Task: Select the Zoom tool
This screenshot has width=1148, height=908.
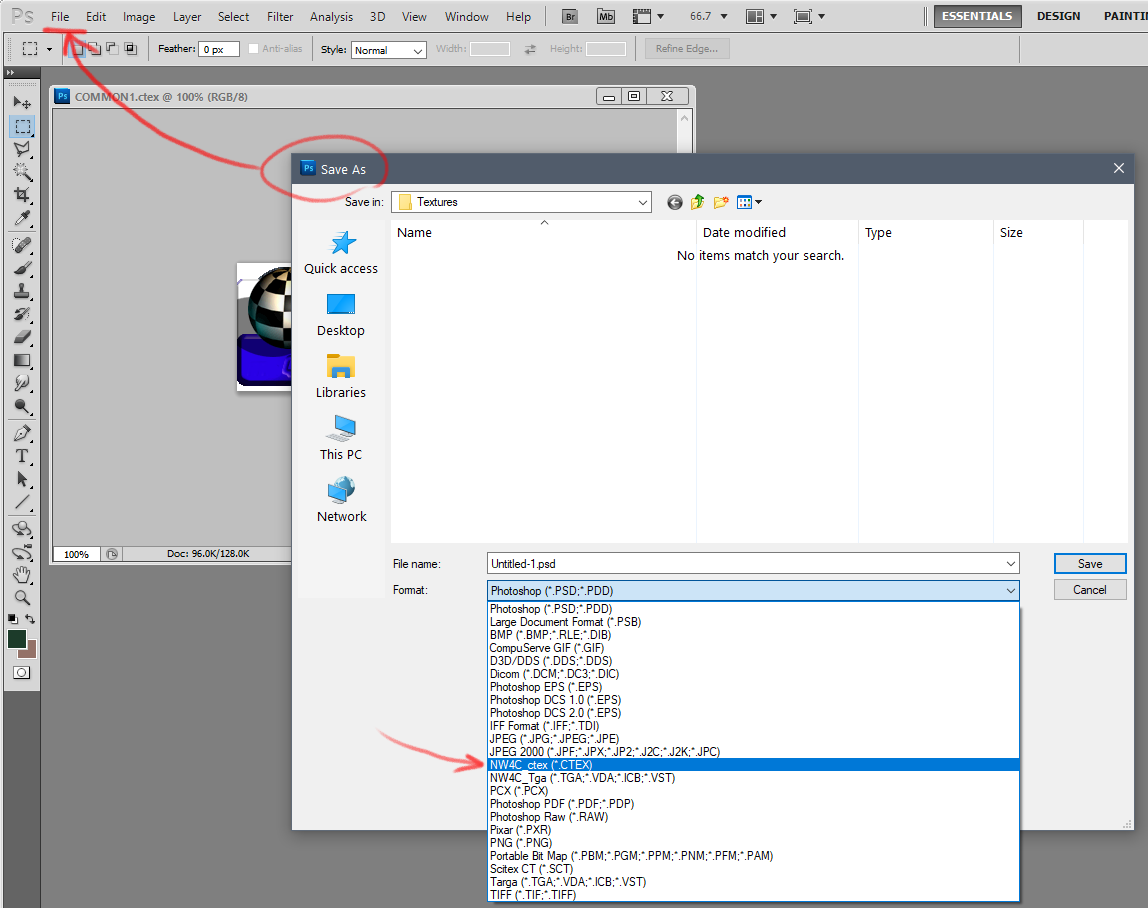Action: click(22, 598)
